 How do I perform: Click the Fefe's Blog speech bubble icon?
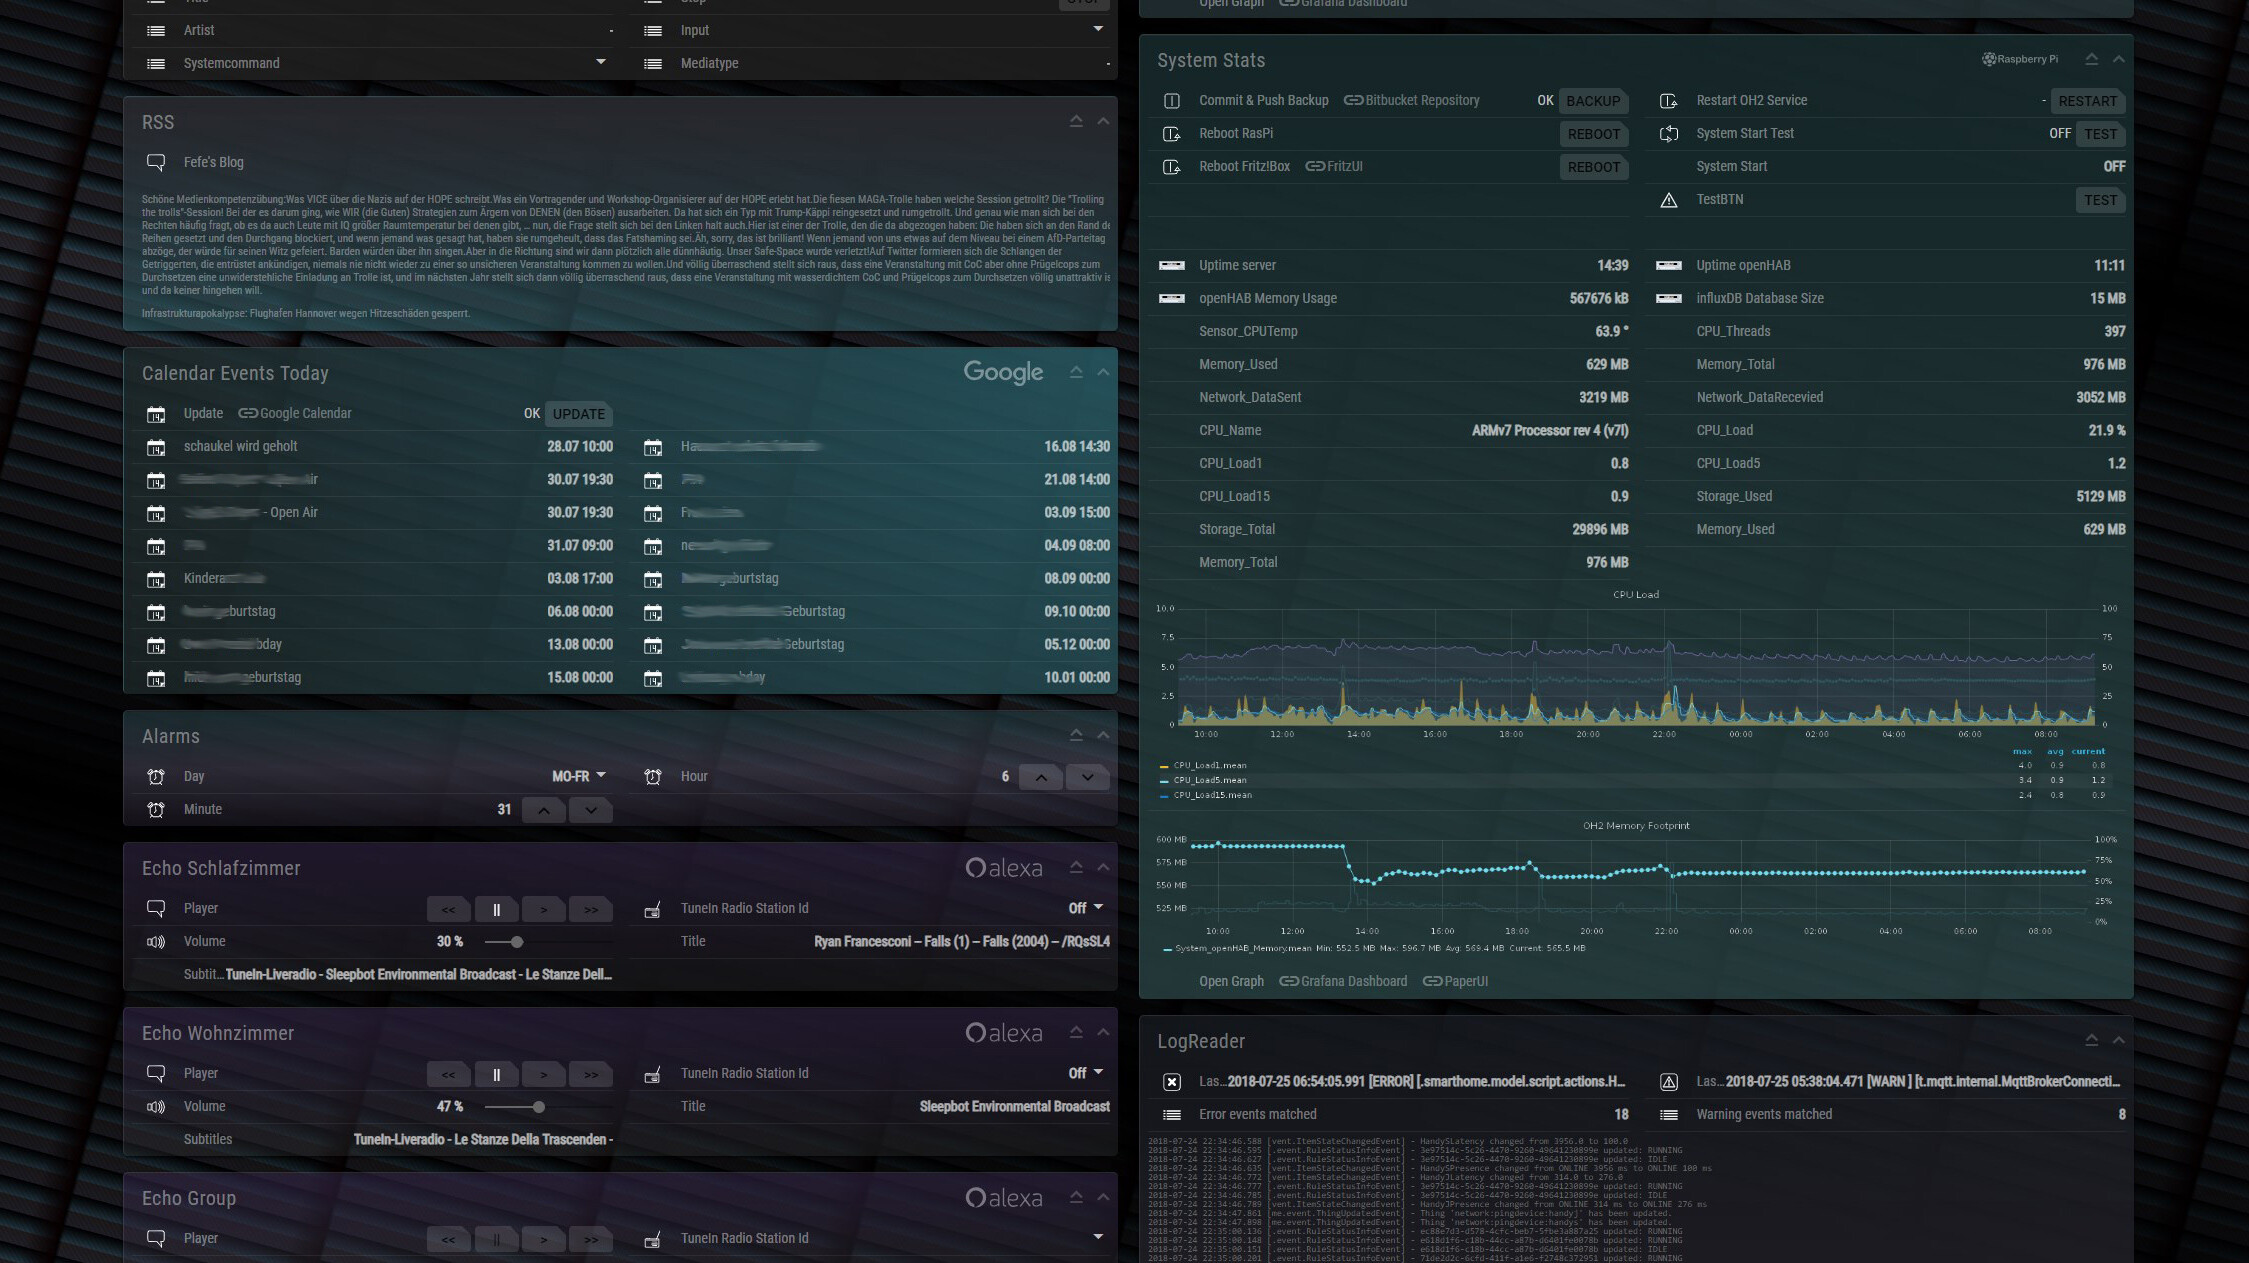pos(156,162)
